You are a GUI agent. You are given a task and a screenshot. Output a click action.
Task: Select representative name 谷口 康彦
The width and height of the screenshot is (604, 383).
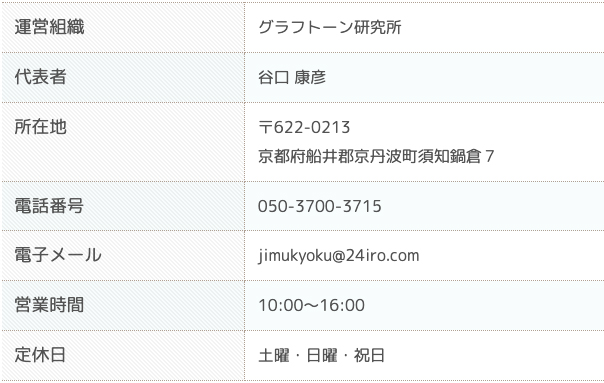pos(292,77)
